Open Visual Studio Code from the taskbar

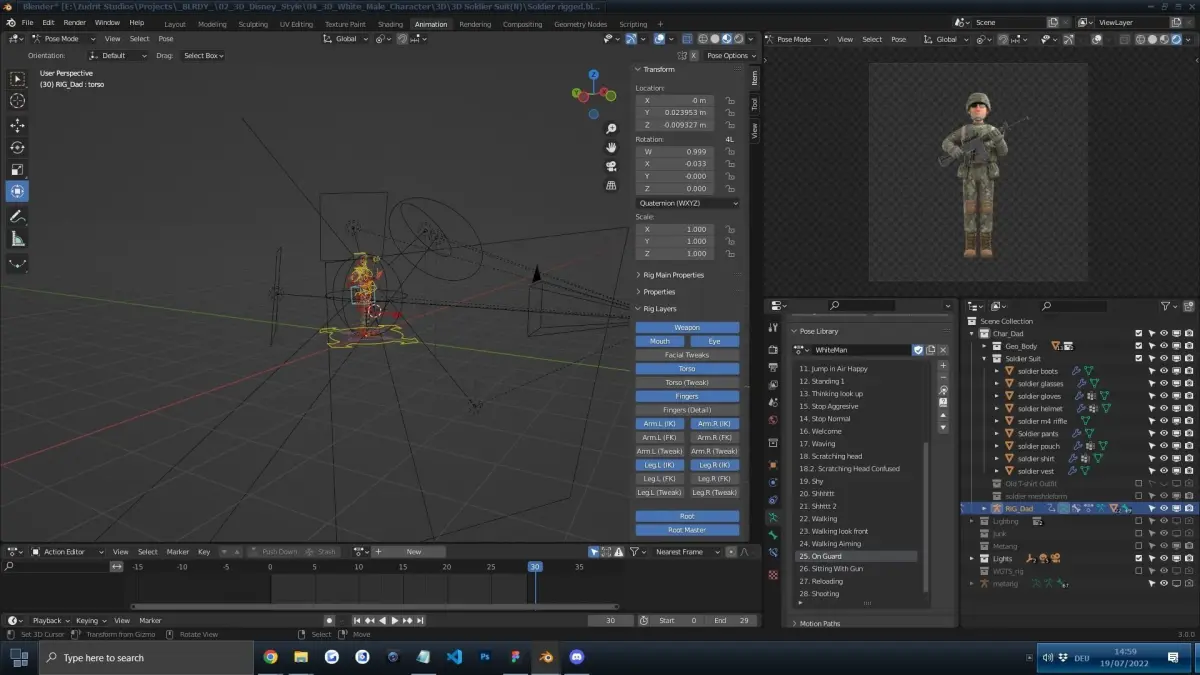point(454,657)
